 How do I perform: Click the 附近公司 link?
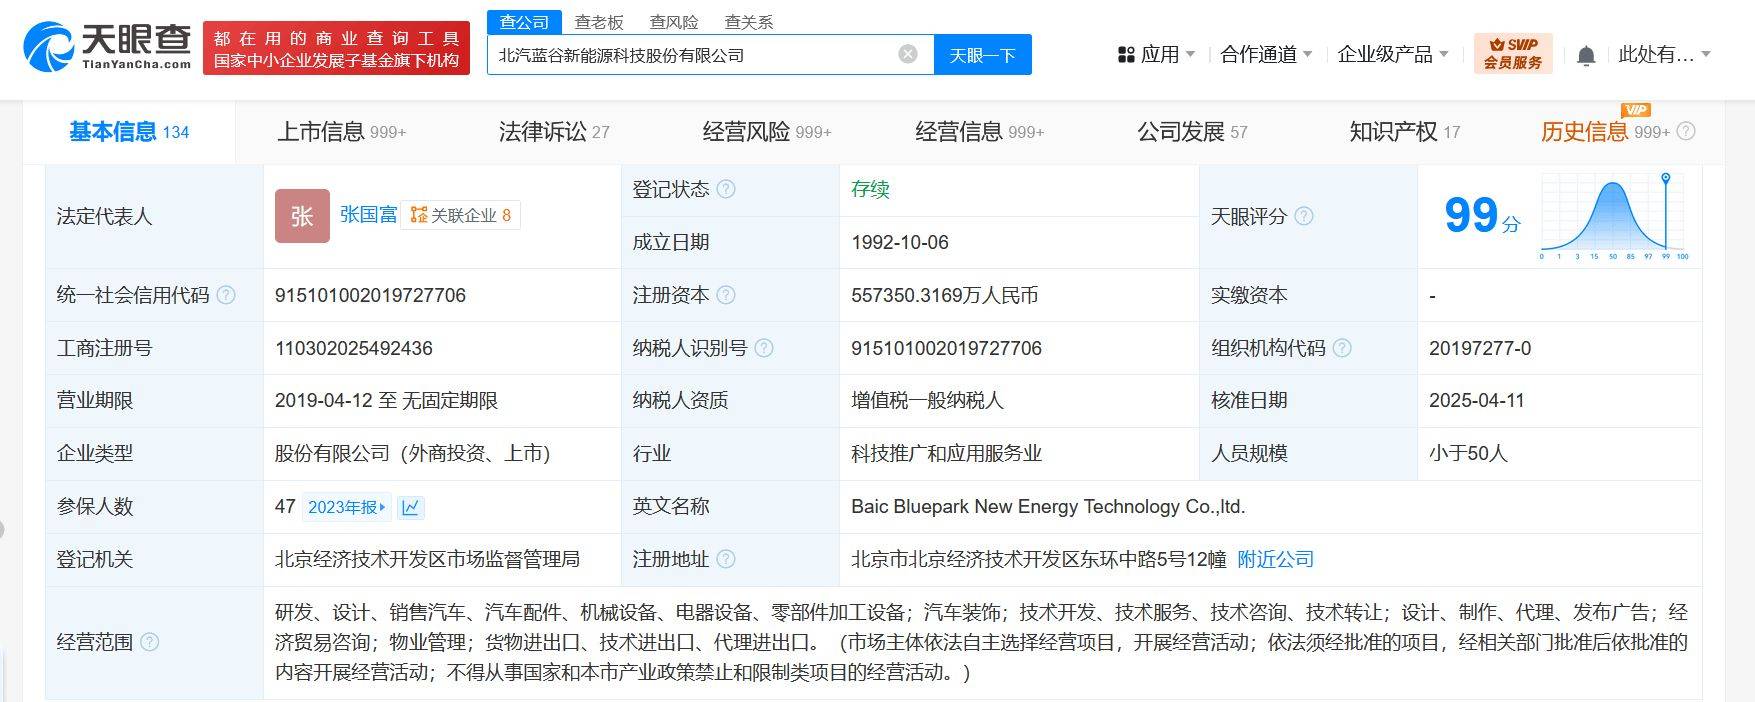[1276, 560]
